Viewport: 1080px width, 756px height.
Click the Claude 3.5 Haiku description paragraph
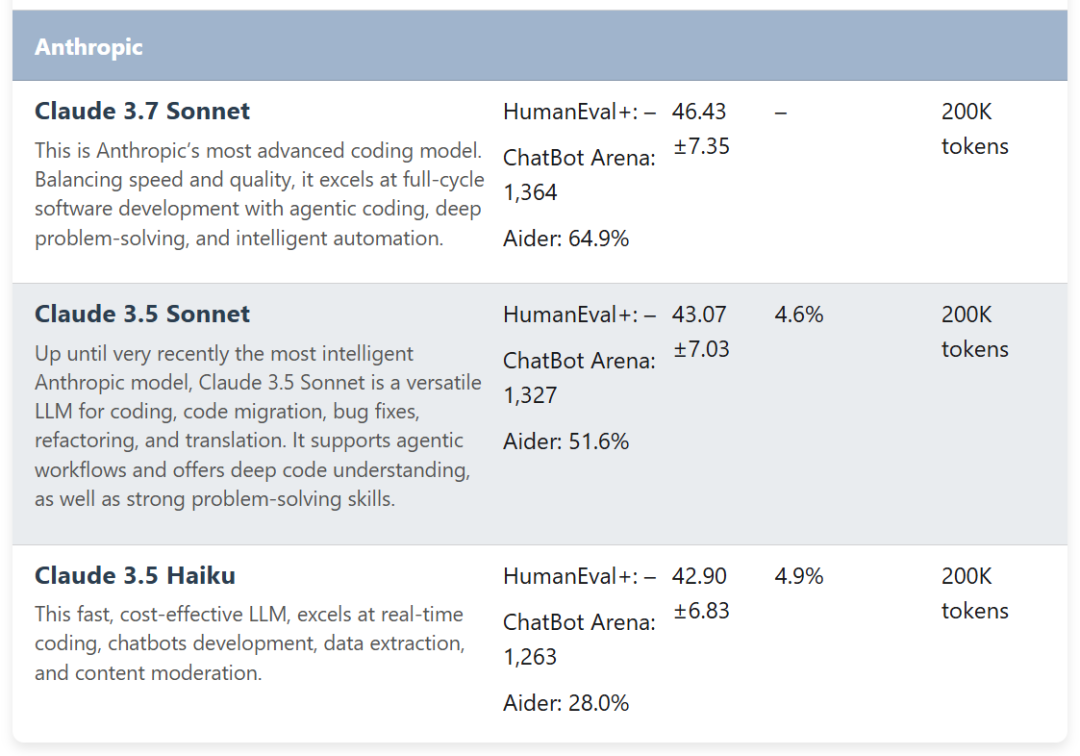250,643
